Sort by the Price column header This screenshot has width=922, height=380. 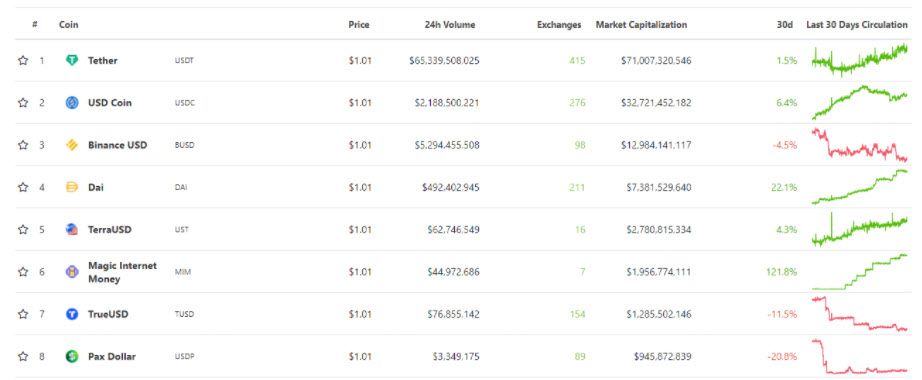click(359, 25)
